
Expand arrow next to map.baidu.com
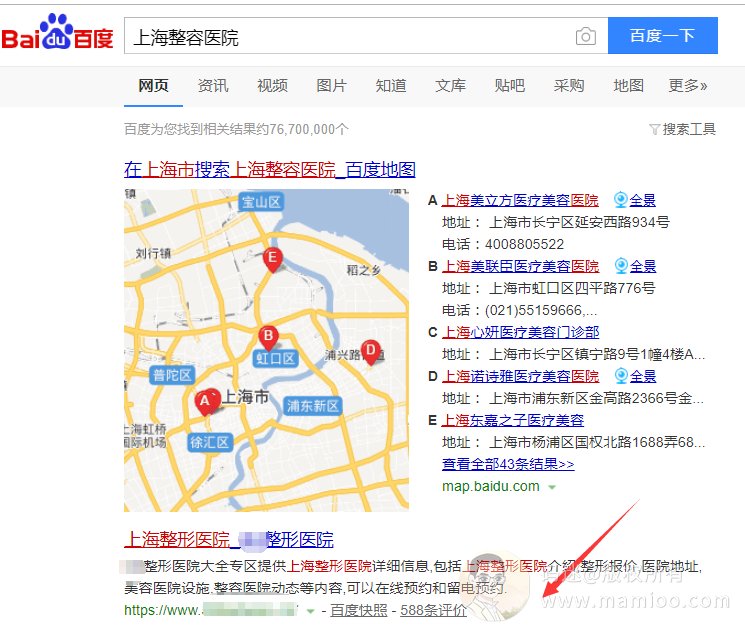(552, 487)
